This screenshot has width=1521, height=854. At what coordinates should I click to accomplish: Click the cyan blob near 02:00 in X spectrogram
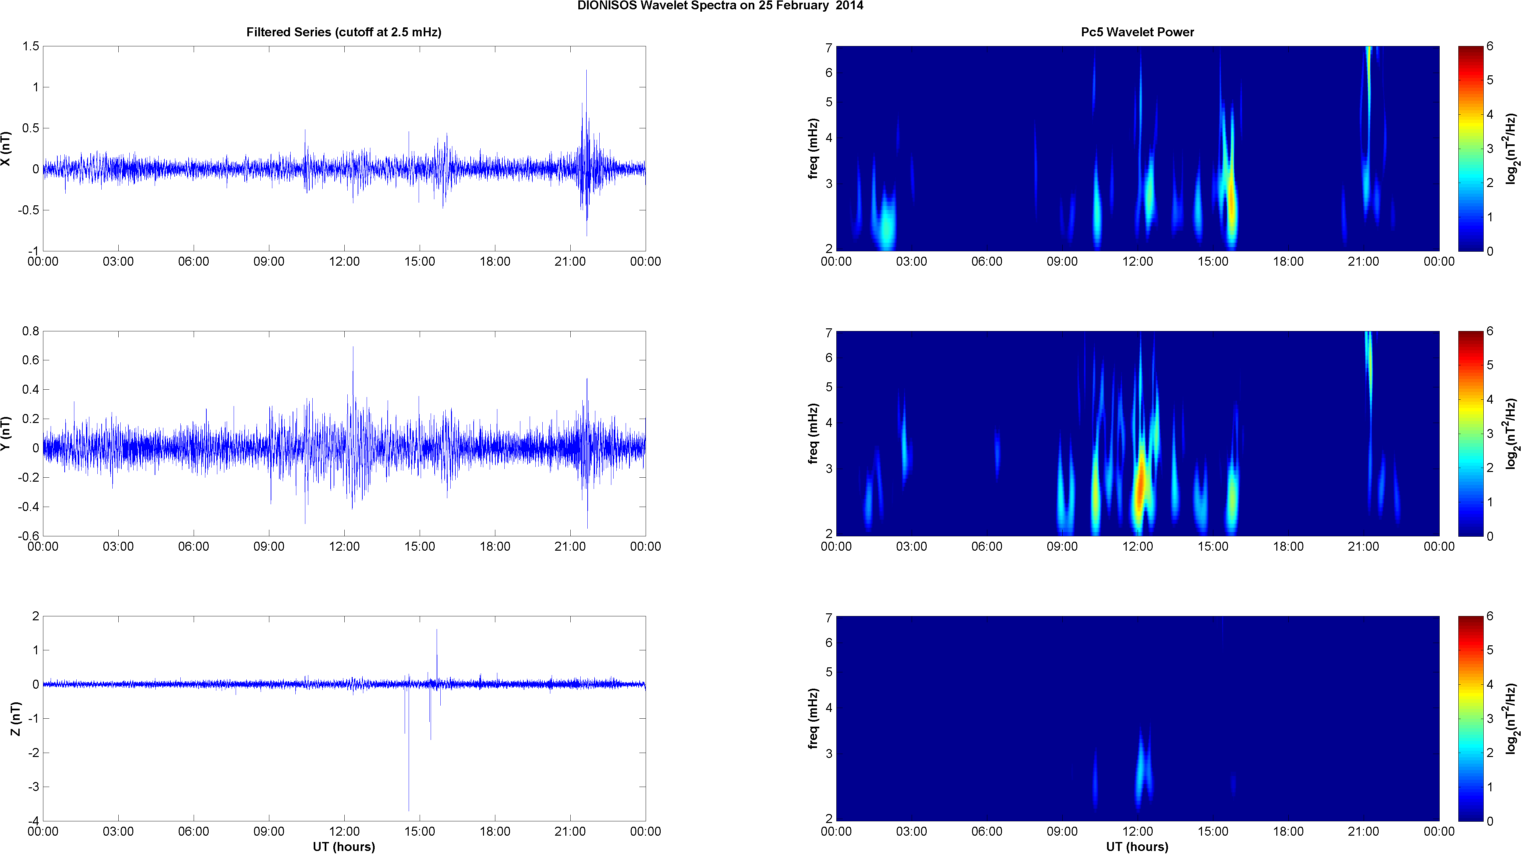885,222
